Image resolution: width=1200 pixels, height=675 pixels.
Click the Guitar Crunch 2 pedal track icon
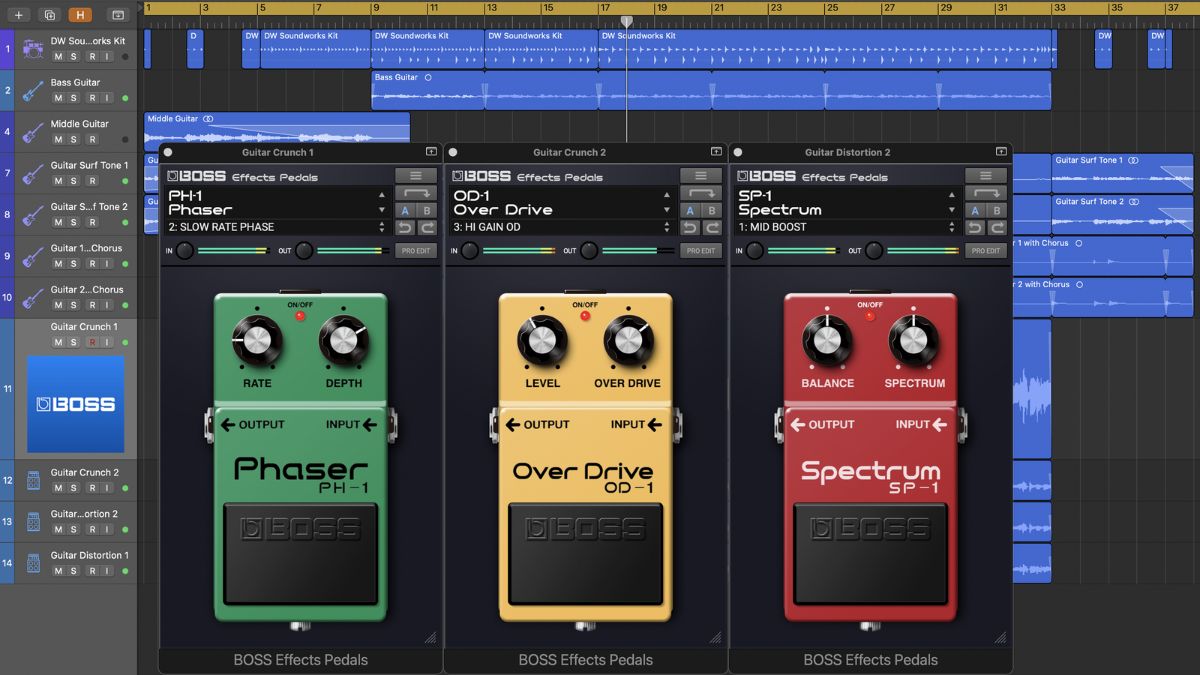click(32, 480)
